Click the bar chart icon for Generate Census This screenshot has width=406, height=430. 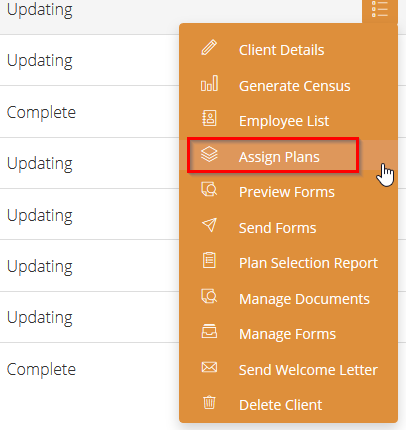coord(209,83)
